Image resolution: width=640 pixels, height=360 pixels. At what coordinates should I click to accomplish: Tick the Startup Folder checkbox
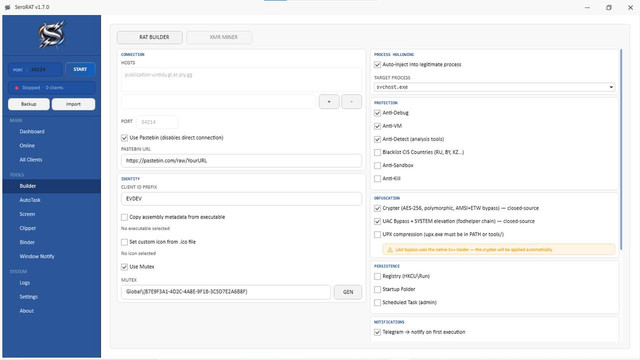[378, 289]
